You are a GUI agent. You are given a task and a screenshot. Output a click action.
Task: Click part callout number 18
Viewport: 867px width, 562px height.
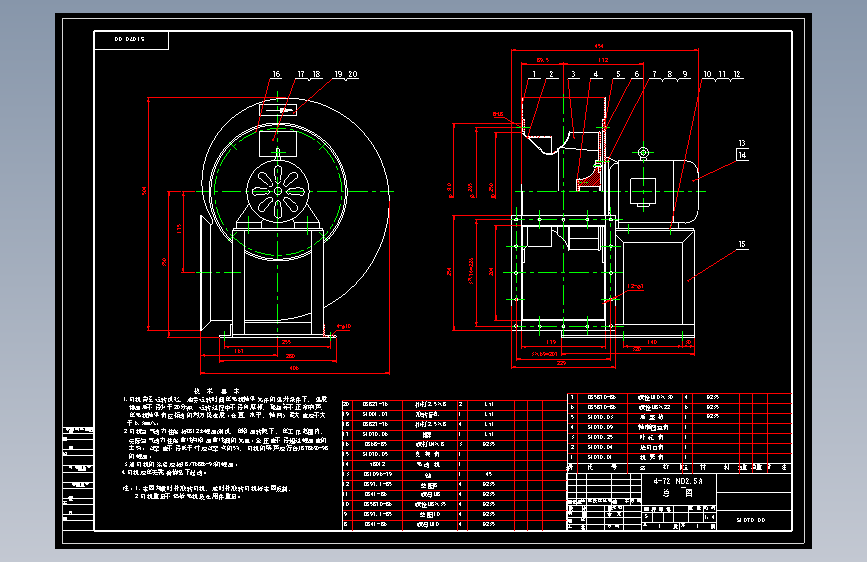pyautogui.click(x=316, y=74)
